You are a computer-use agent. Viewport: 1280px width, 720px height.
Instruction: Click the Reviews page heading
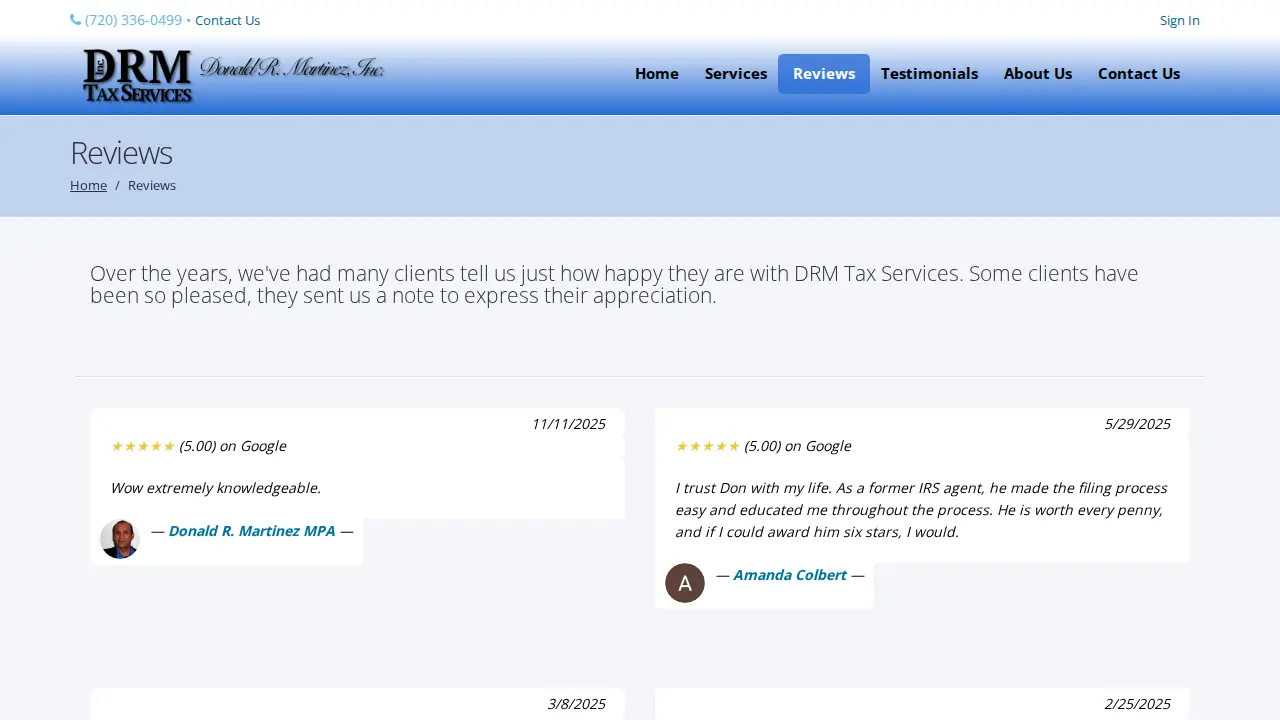121,153
